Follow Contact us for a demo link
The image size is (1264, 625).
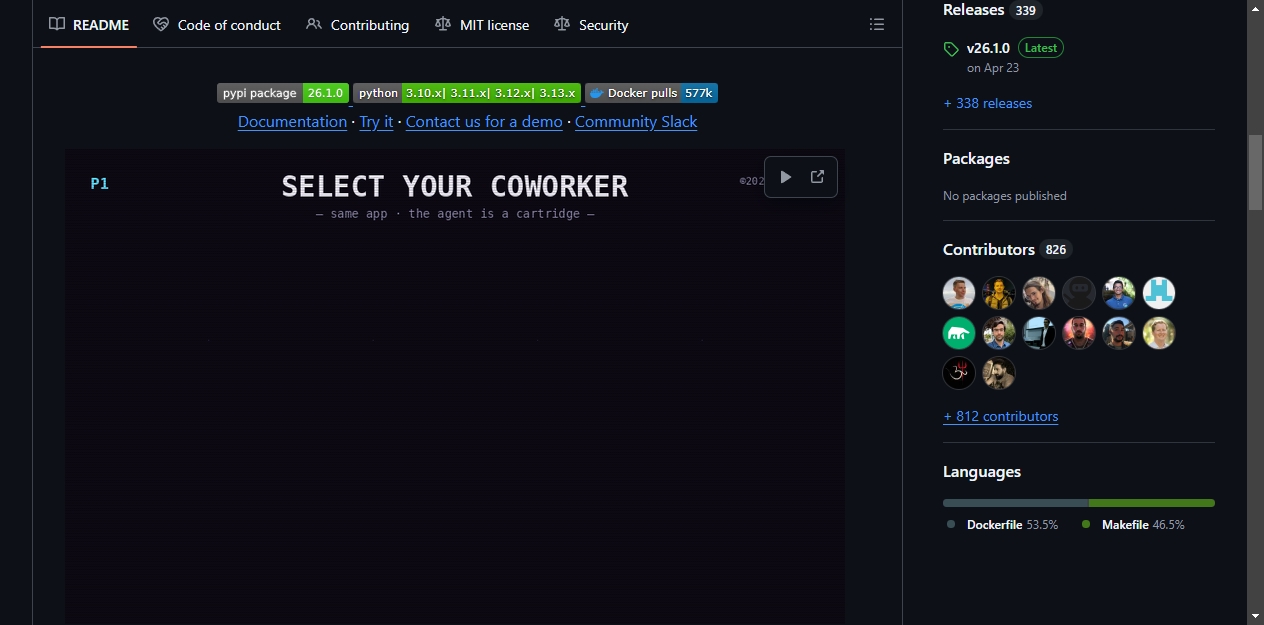(484, 122)
